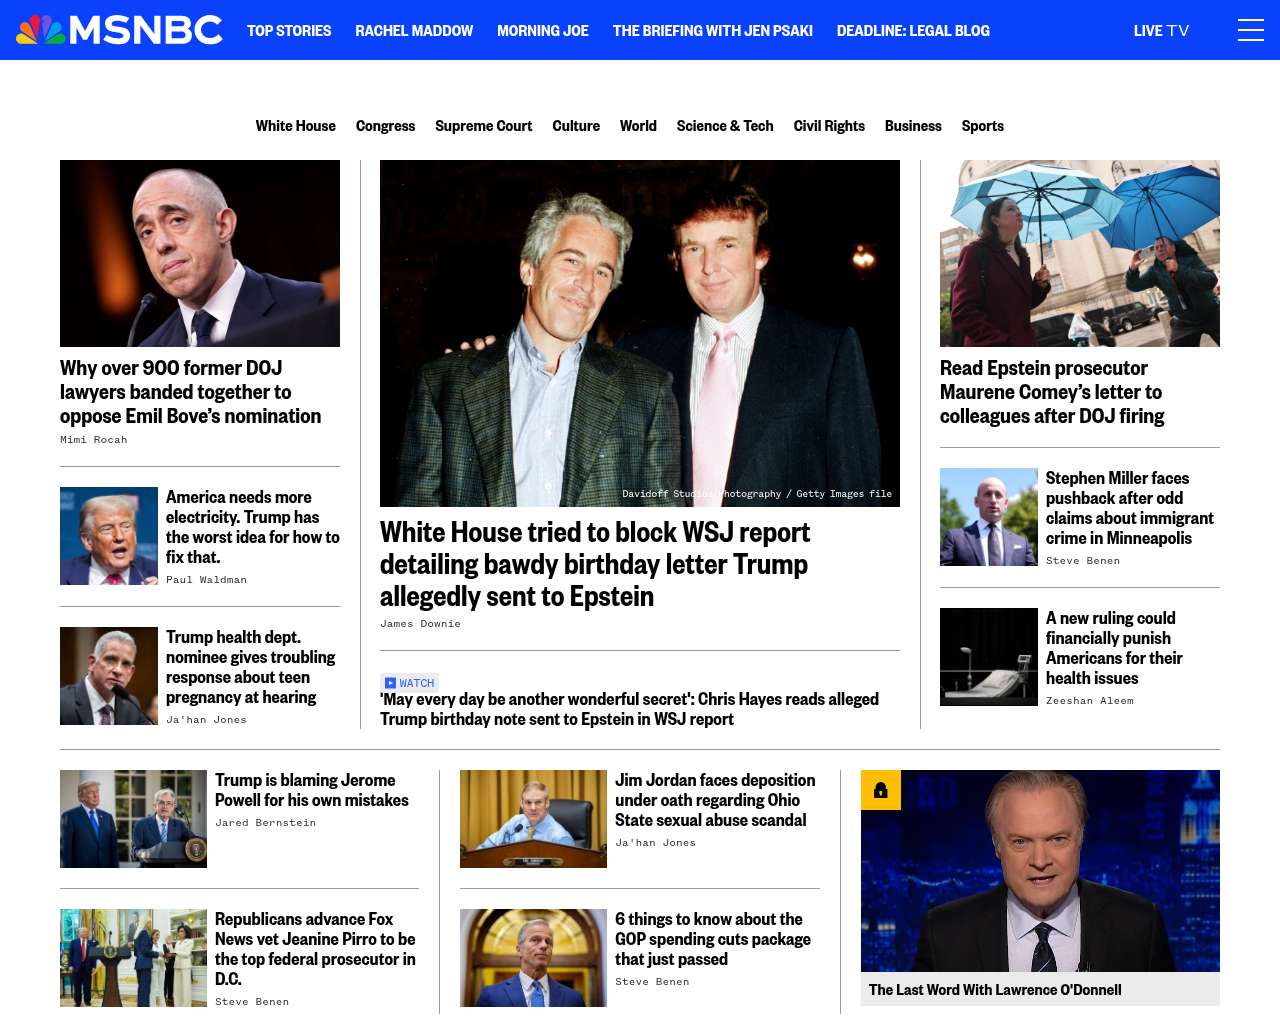Select Science & Tech section tab
The height and width of the screenshot is (1024, 1280).
(725, 126)
